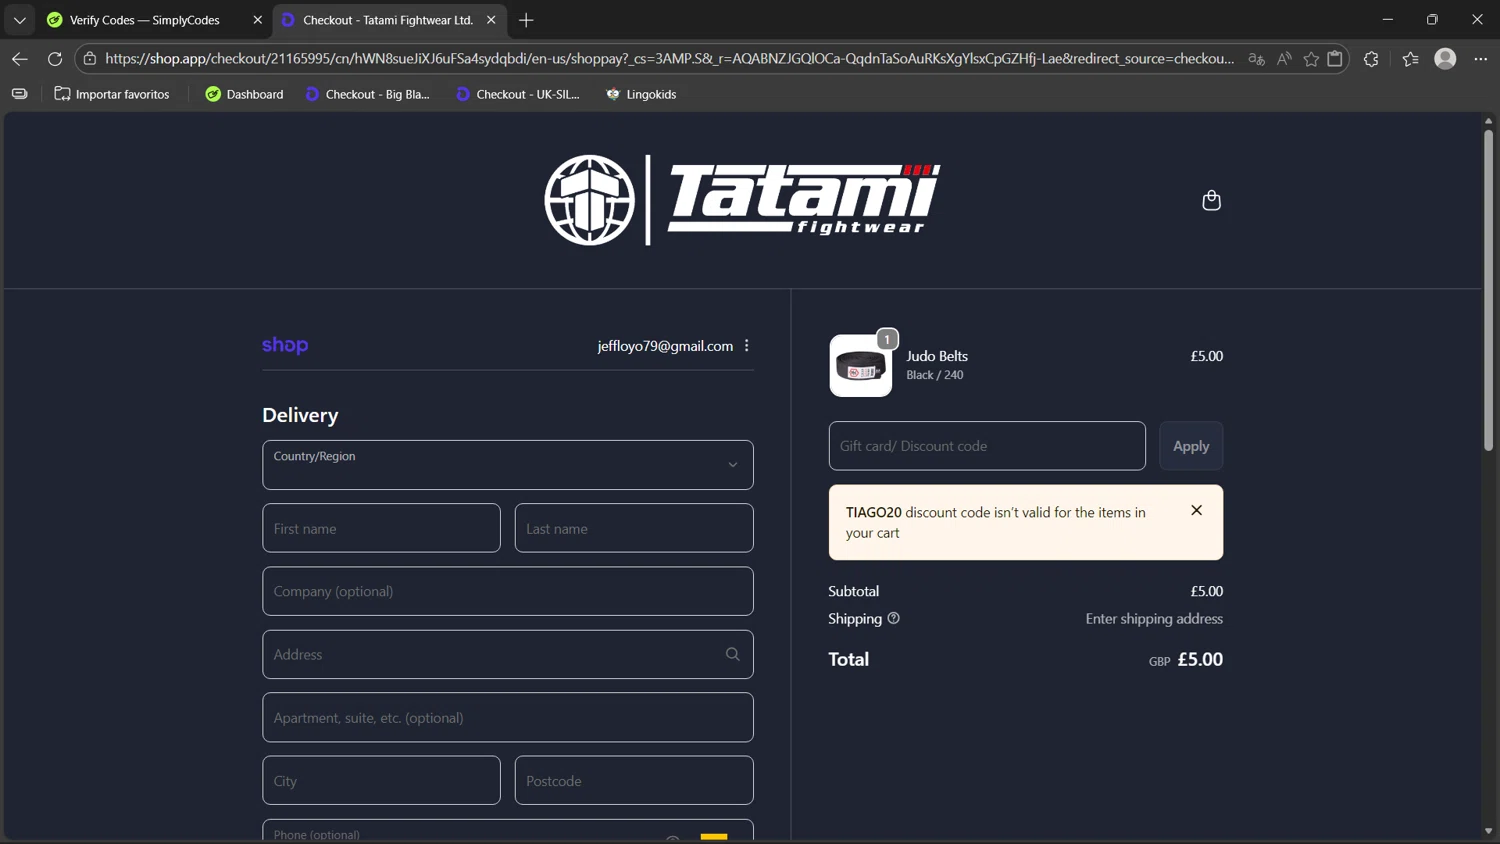1500x844 pixels.
Task: Click the Shop Pay logo
Action: pos(285,345)
